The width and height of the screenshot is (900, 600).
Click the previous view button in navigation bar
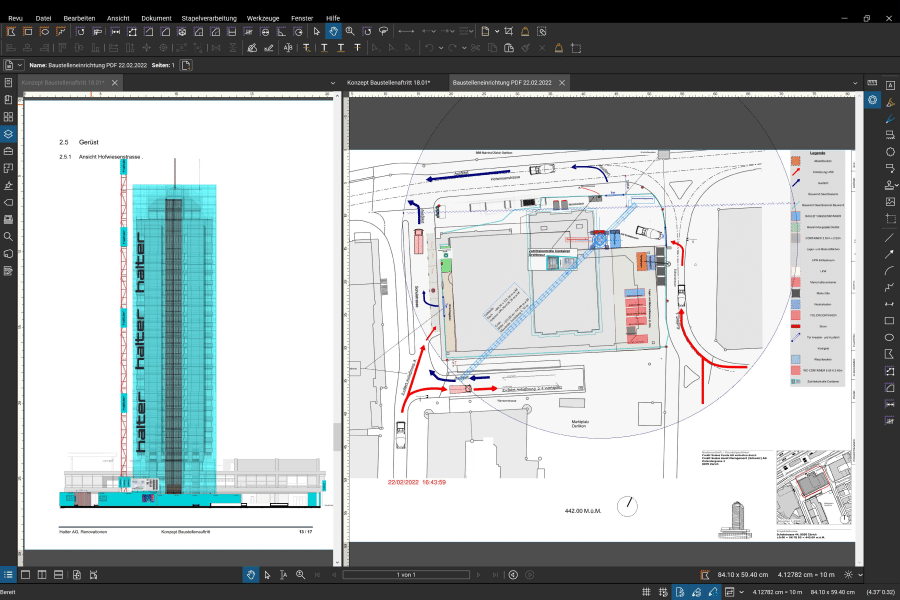pos(513,575)
